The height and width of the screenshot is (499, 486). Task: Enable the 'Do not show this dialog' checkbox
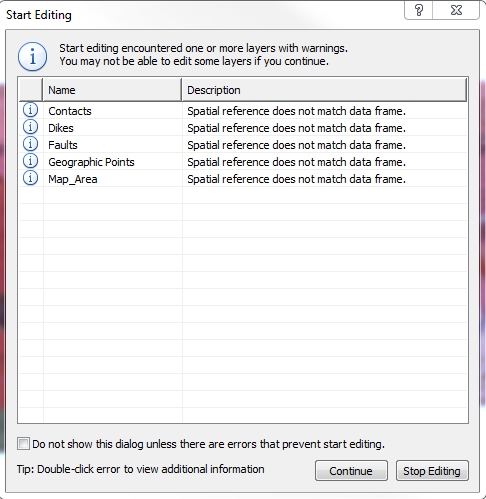[23, 444]
